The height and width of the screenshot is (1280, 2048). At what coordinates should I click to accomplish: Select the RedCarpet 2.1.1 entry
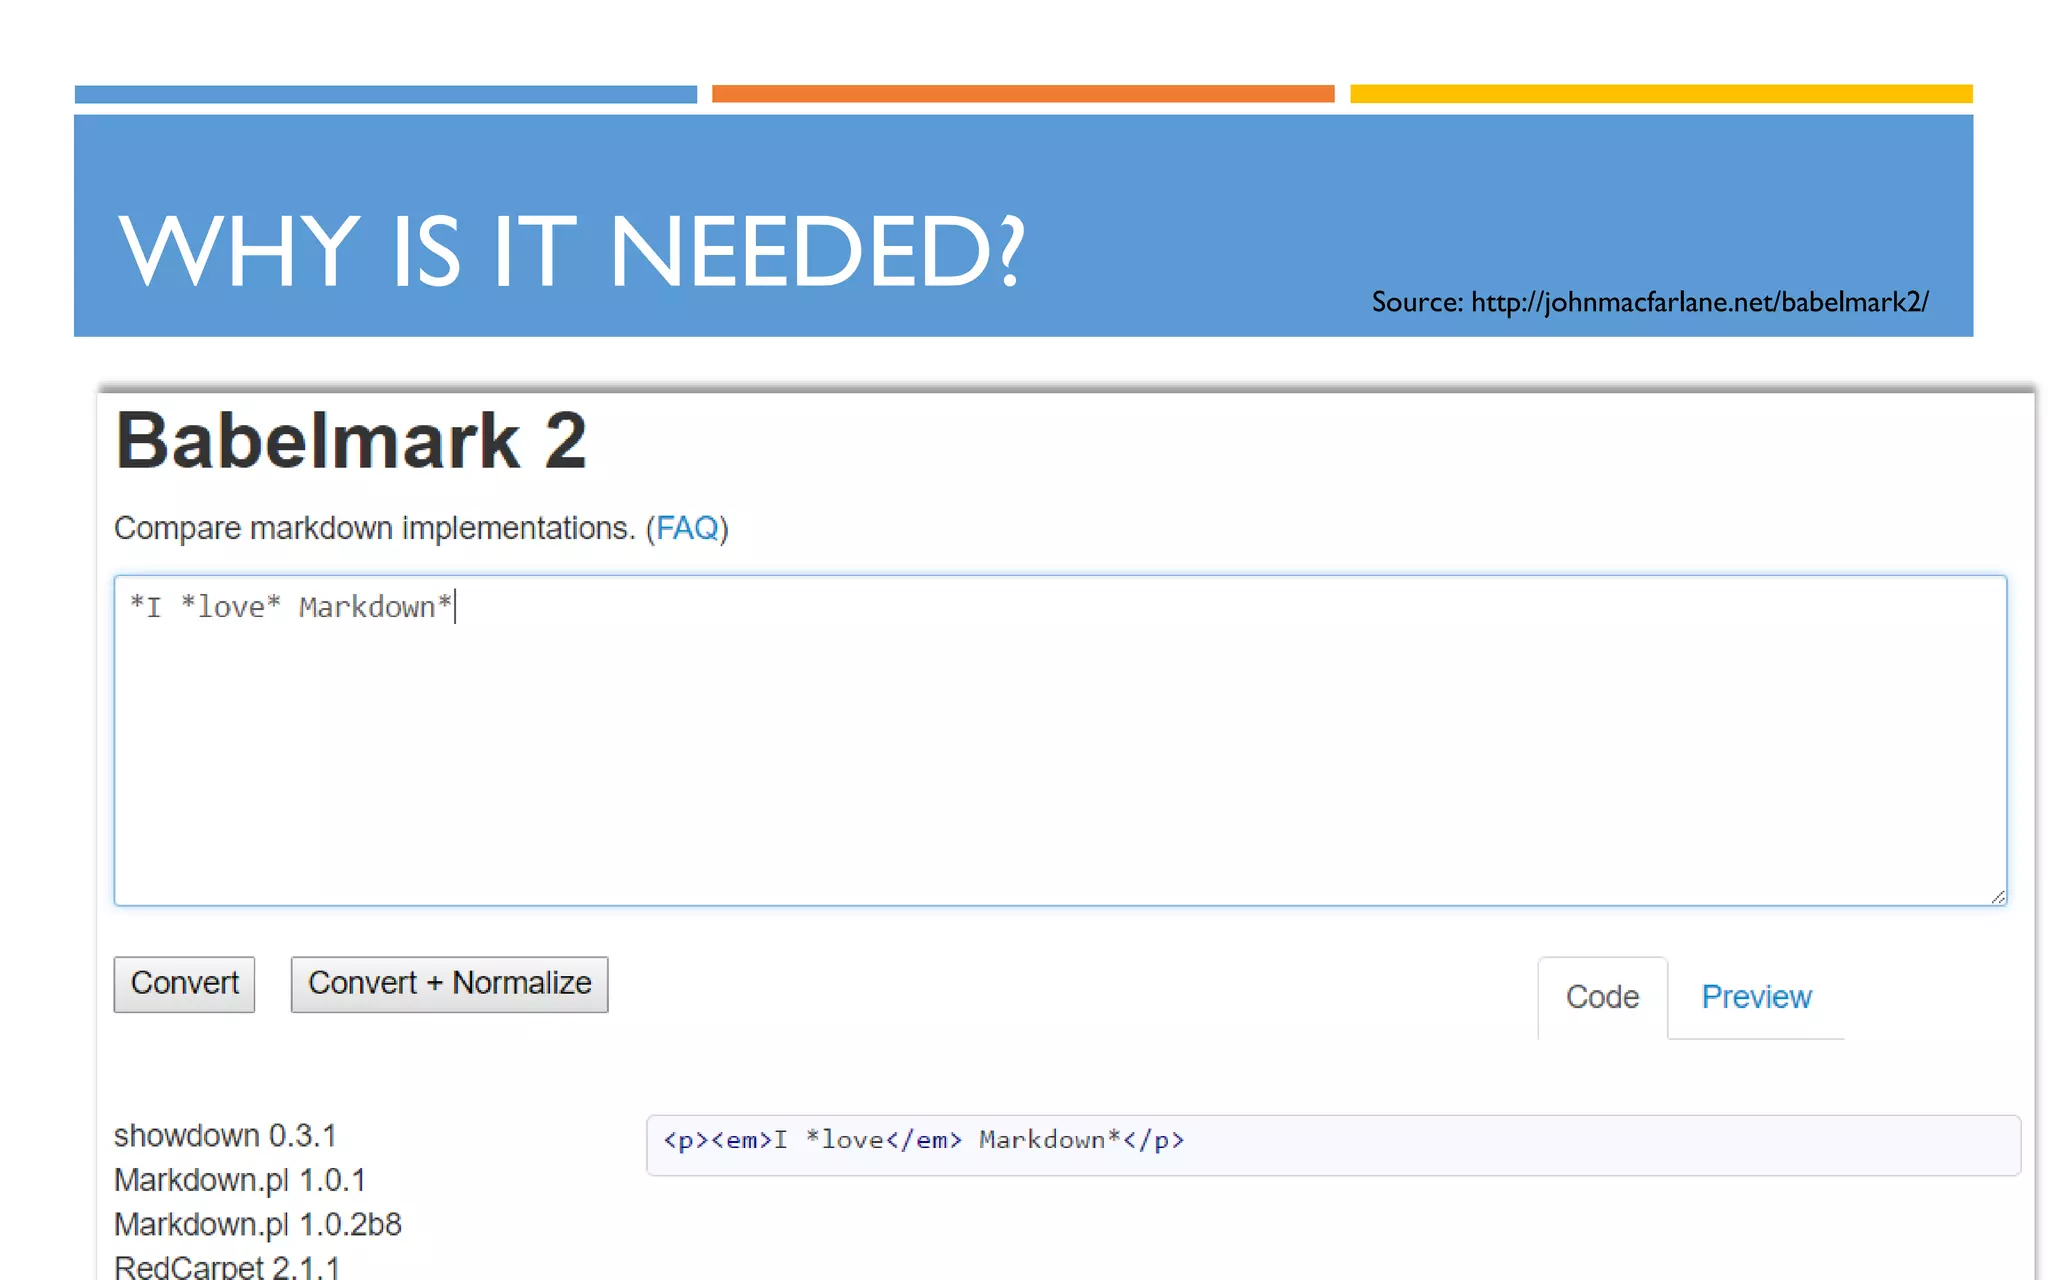tap(227, 1266)
